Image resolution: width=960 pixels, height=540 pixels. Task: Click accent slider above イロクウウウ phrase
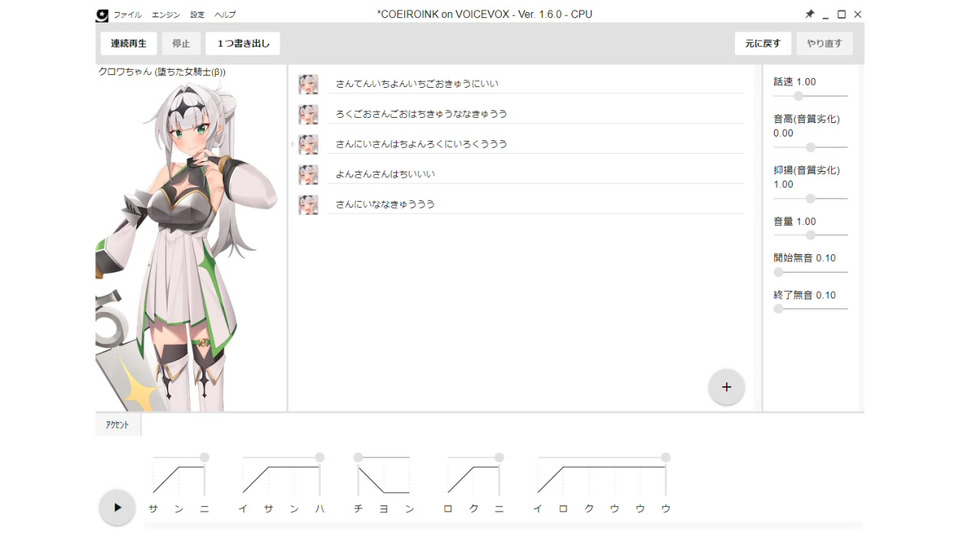click(602, 457)
